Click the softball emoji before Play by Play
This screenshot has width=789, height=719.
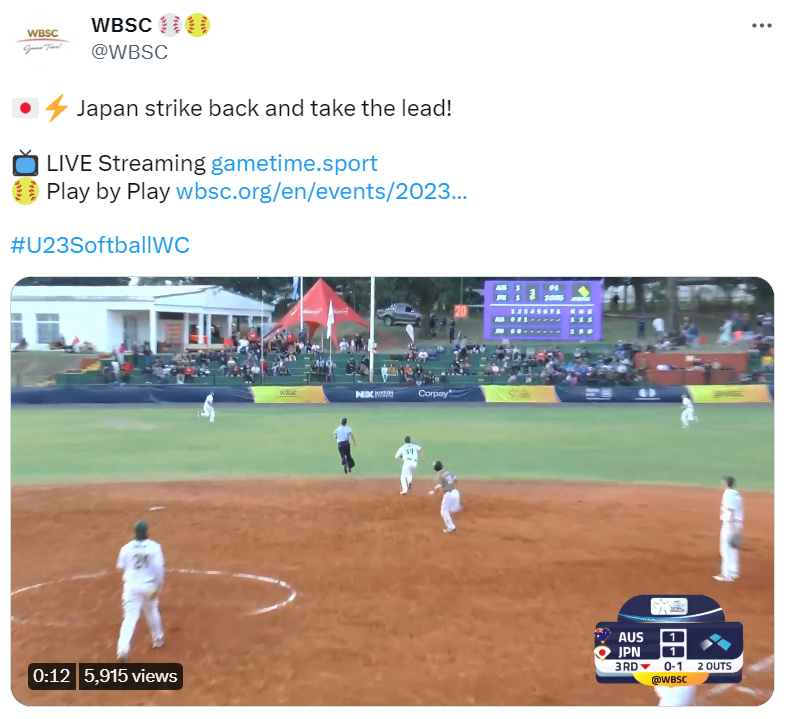(x=25, y=191)
